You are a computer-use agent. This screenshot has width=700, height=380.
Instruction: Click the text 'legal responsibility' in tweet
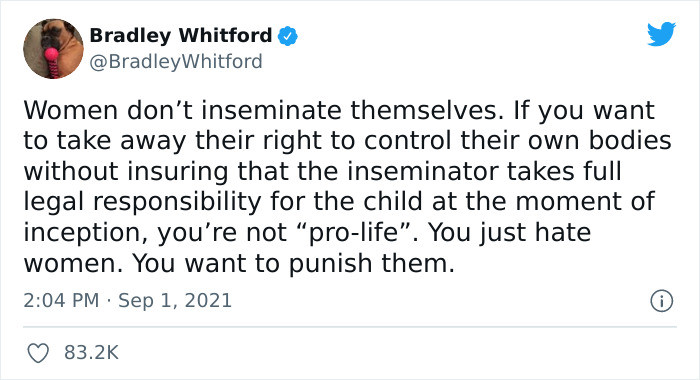pyautogui.click(x=142, y=202)
